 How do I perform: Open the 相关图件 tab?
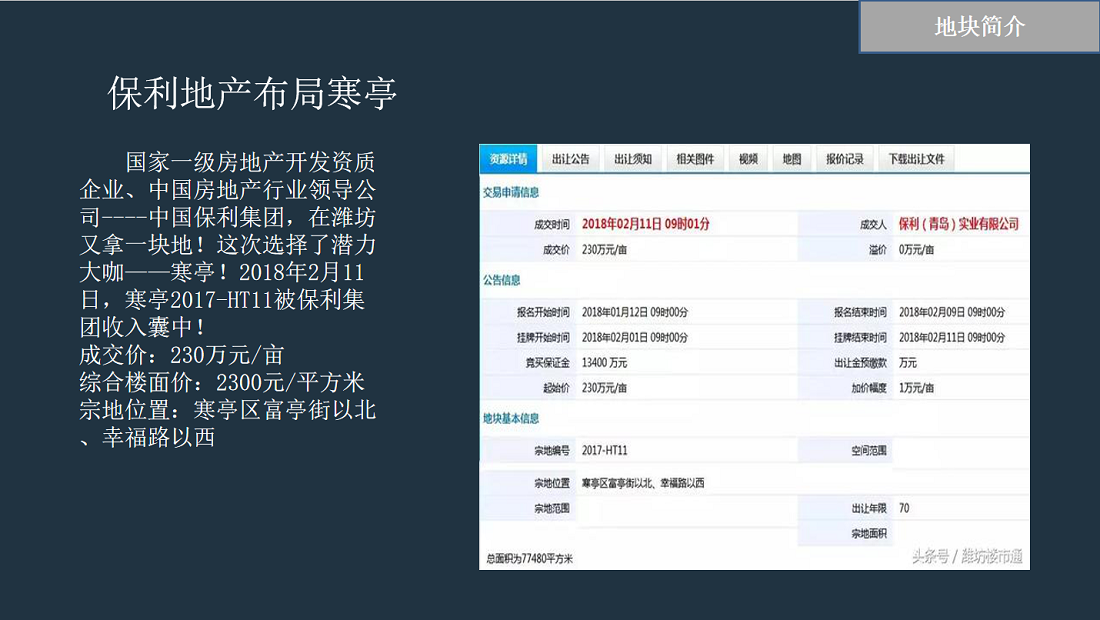(x=695, y=159)
